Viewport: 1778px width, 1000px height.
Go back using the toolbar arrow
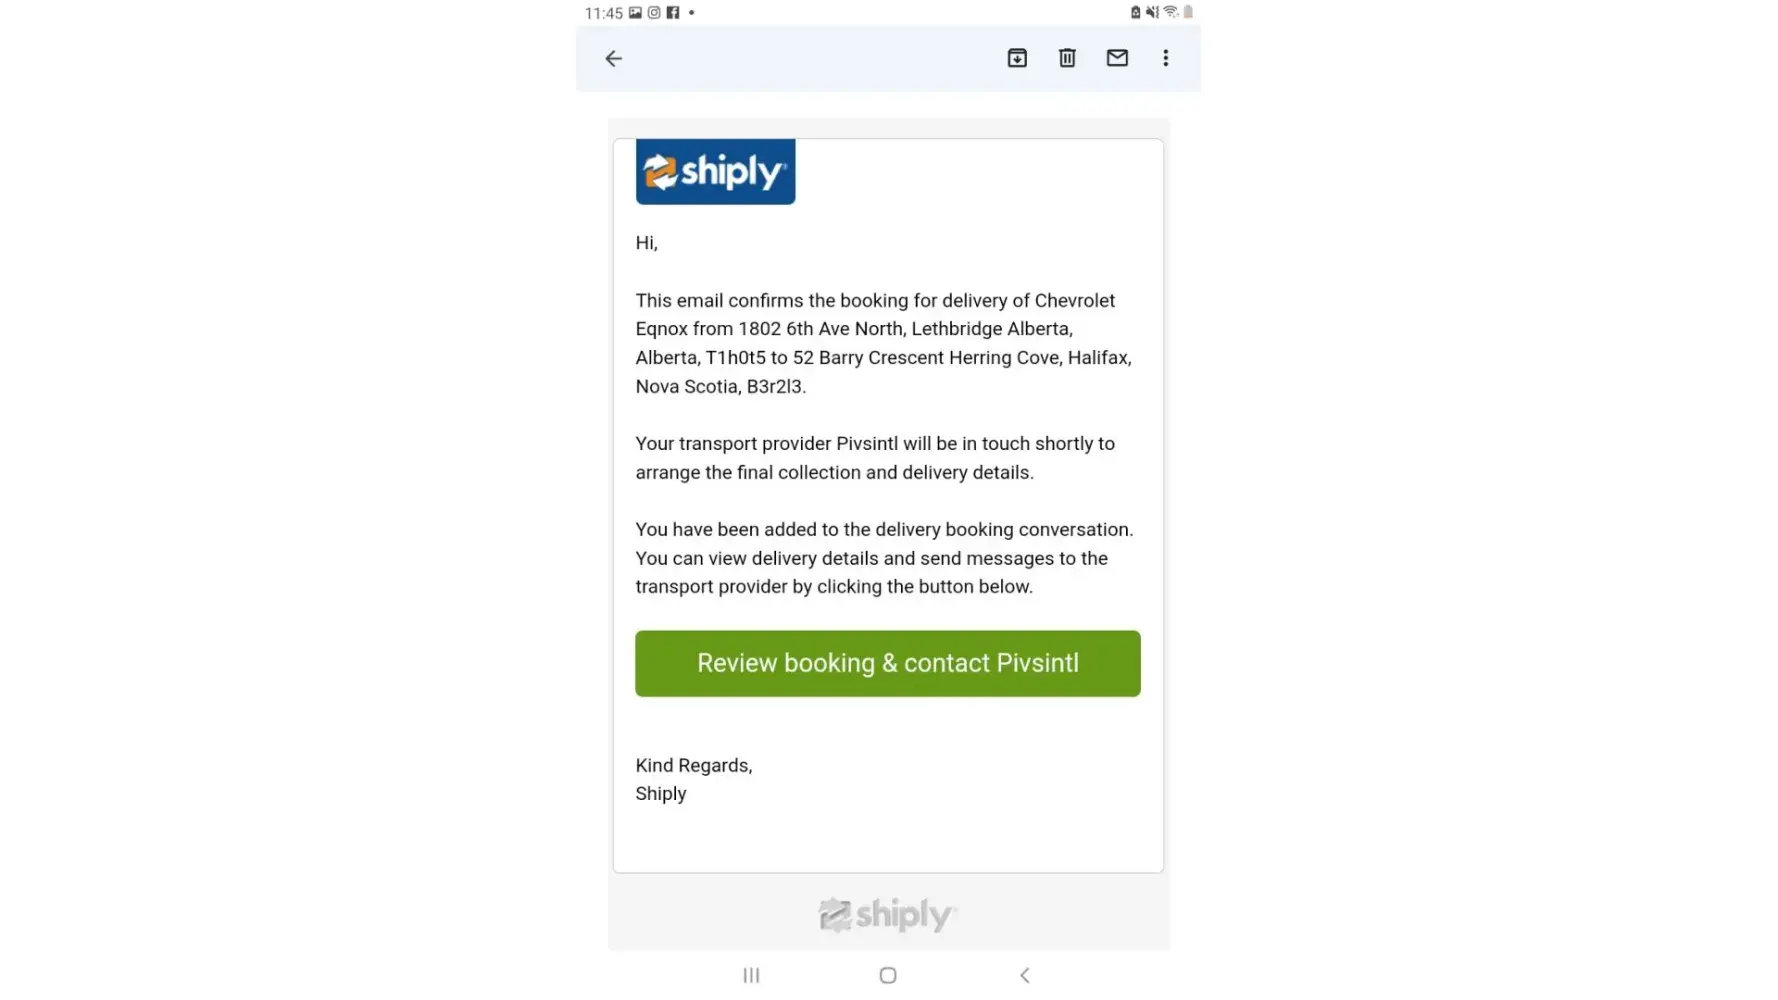[614, 59]
